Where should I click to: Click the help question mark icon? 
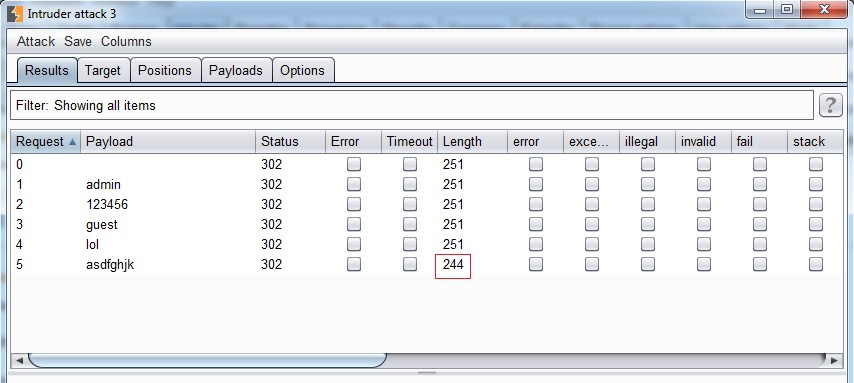point(831,105)
